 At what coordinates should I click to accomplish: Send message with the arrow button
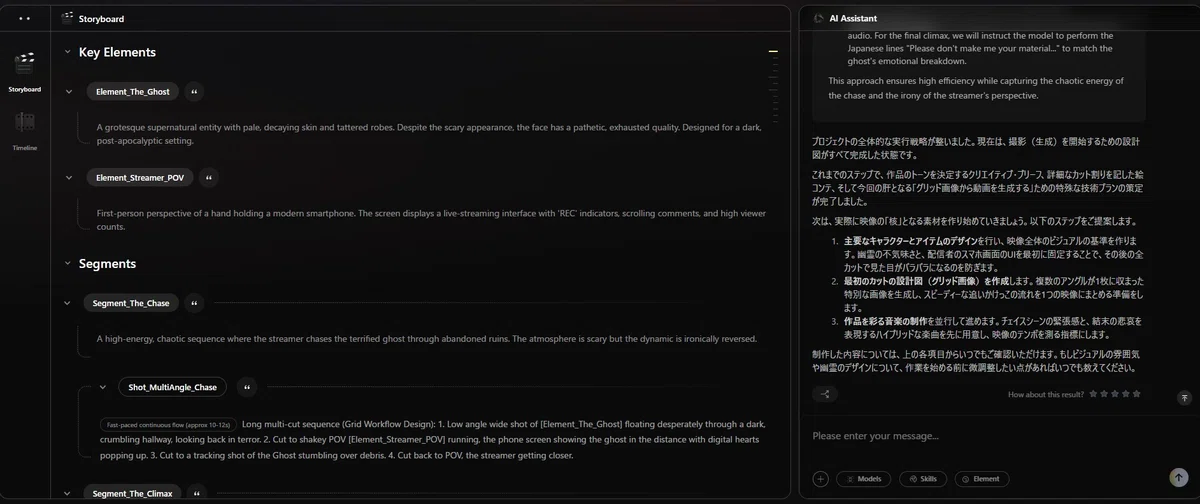[x=1176, y=478]
